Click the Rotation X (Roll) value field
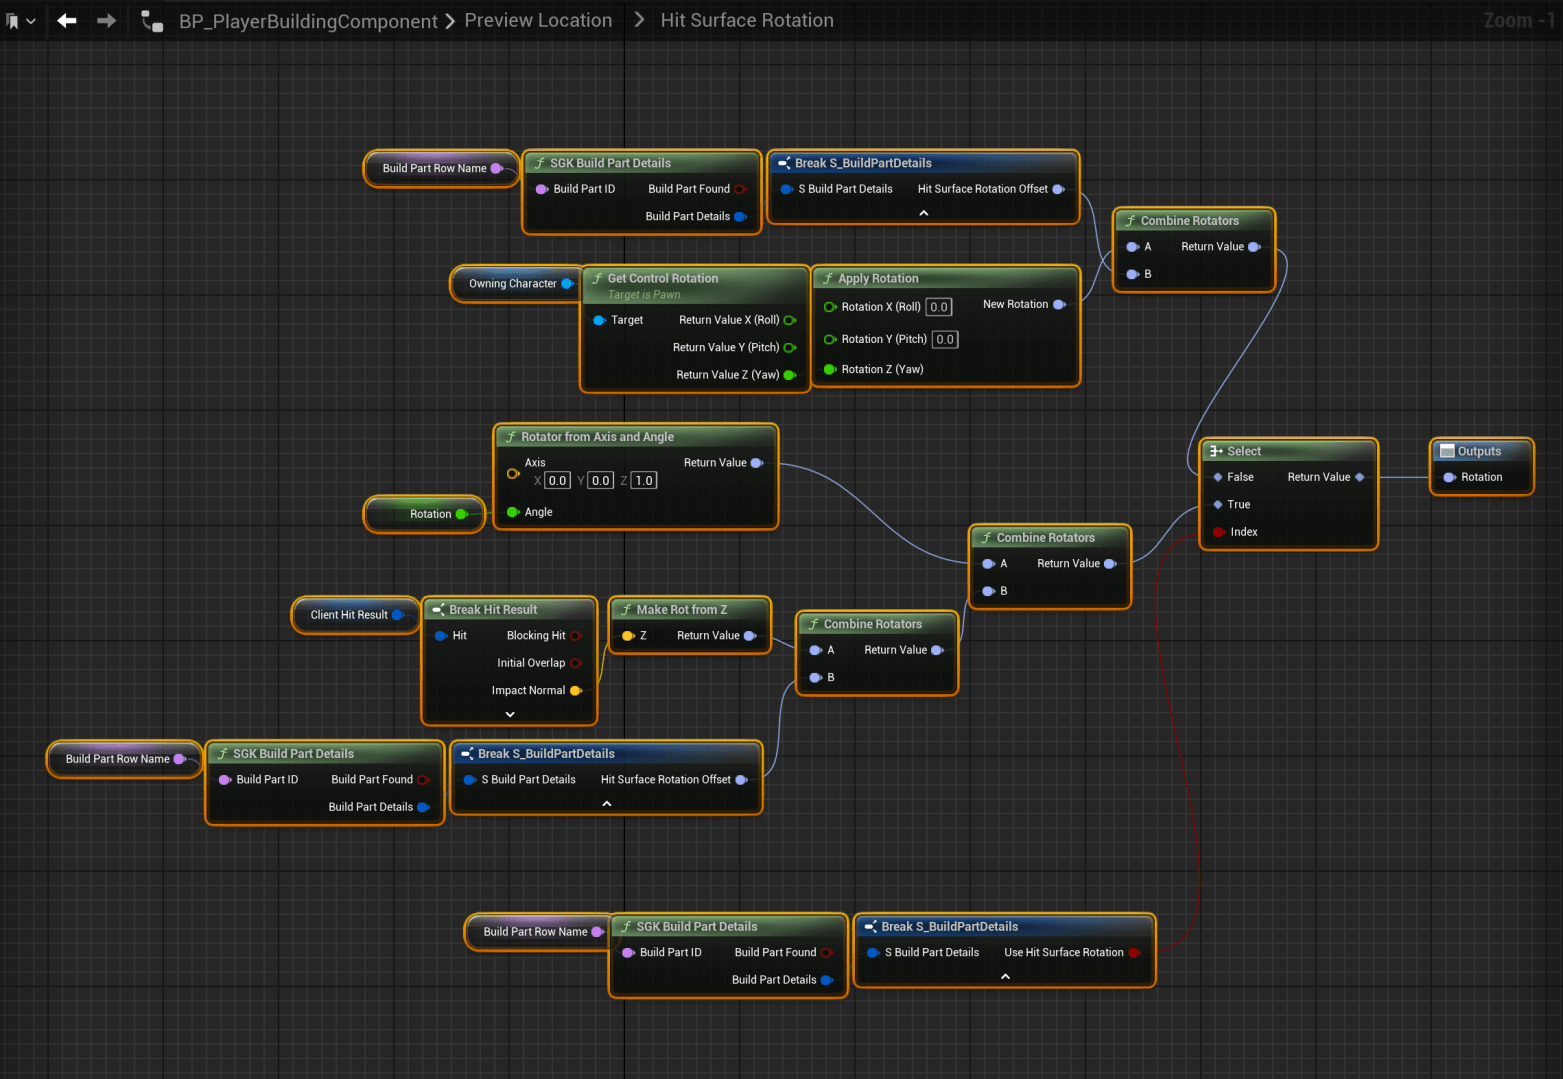 coord(939,307)
